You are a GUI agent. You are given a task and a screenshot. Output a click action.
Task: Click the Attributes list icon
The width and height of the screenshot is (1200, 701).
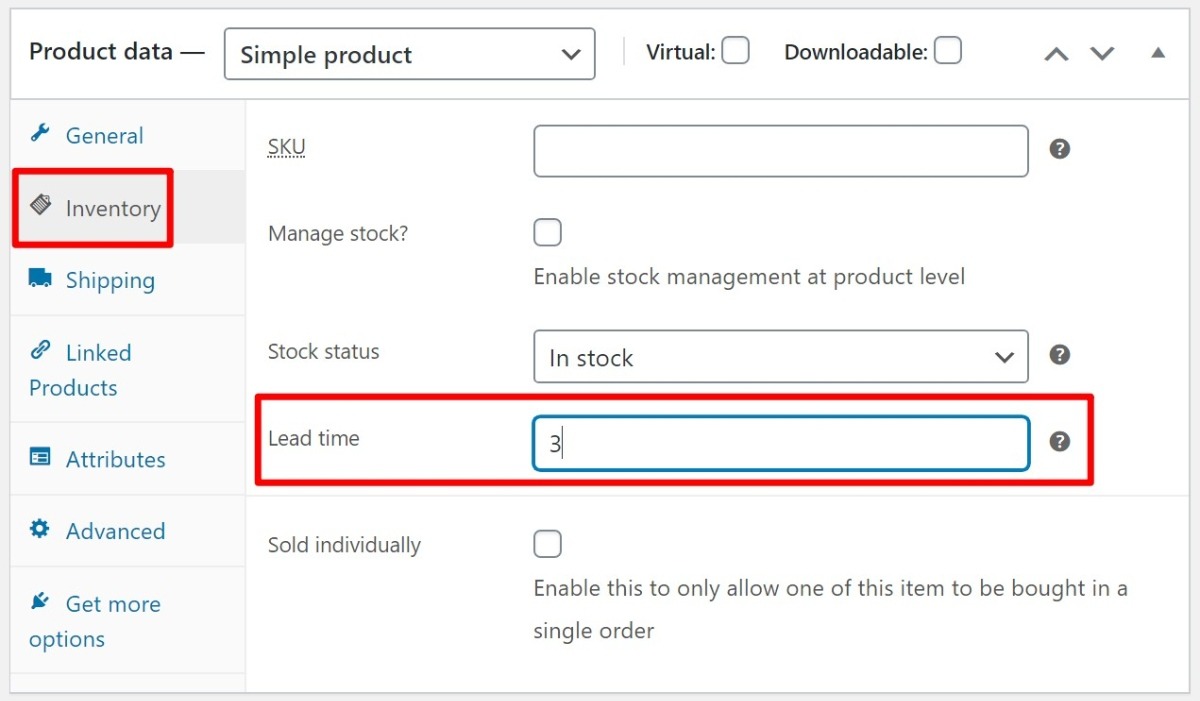(x=40, y=458)
